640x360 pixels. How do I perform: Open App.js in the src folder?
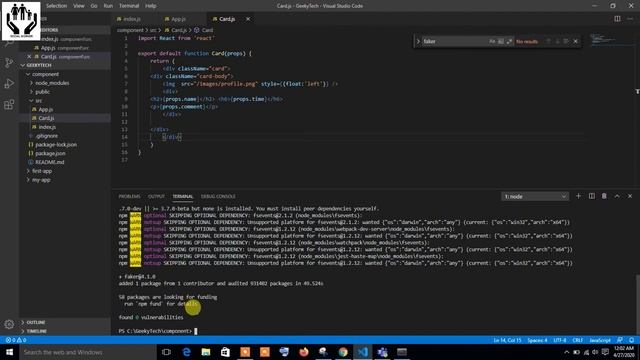(x=65, y=109)
